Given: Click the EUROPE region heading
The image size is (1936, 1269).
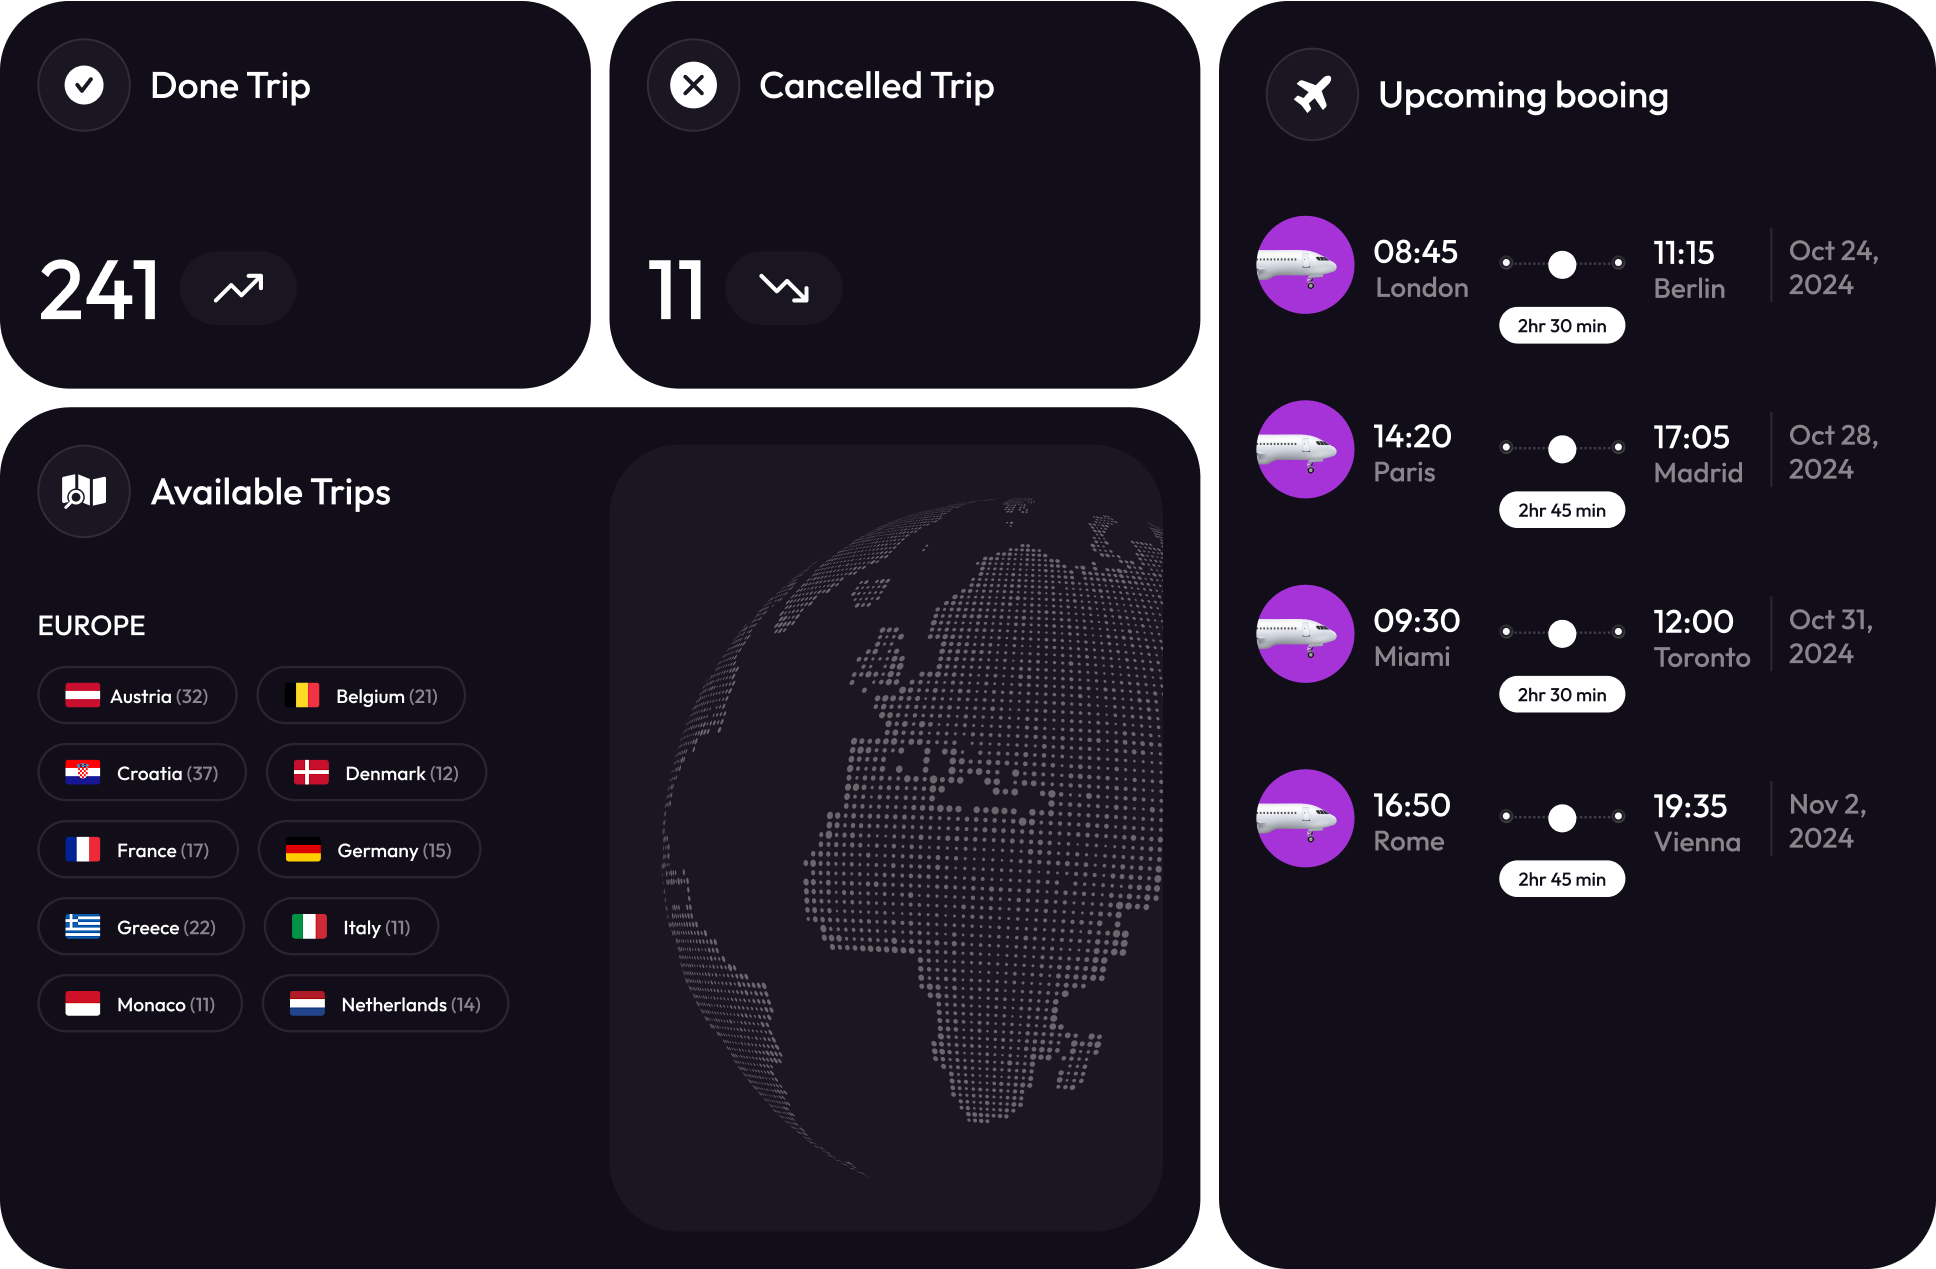Looking at the screenshot, I should (x=91, y=626).
